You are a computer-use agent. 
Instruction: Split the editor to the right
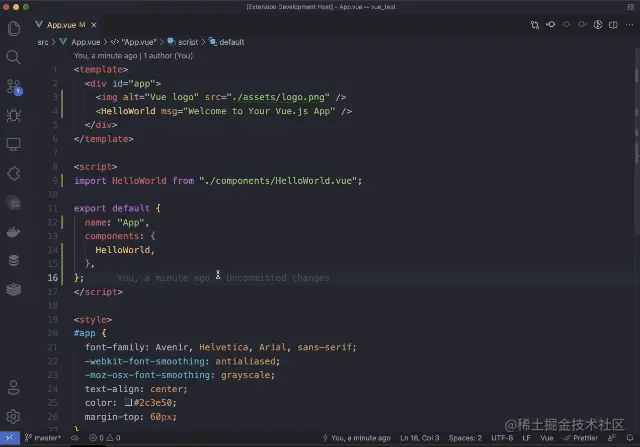pos(613,24)
